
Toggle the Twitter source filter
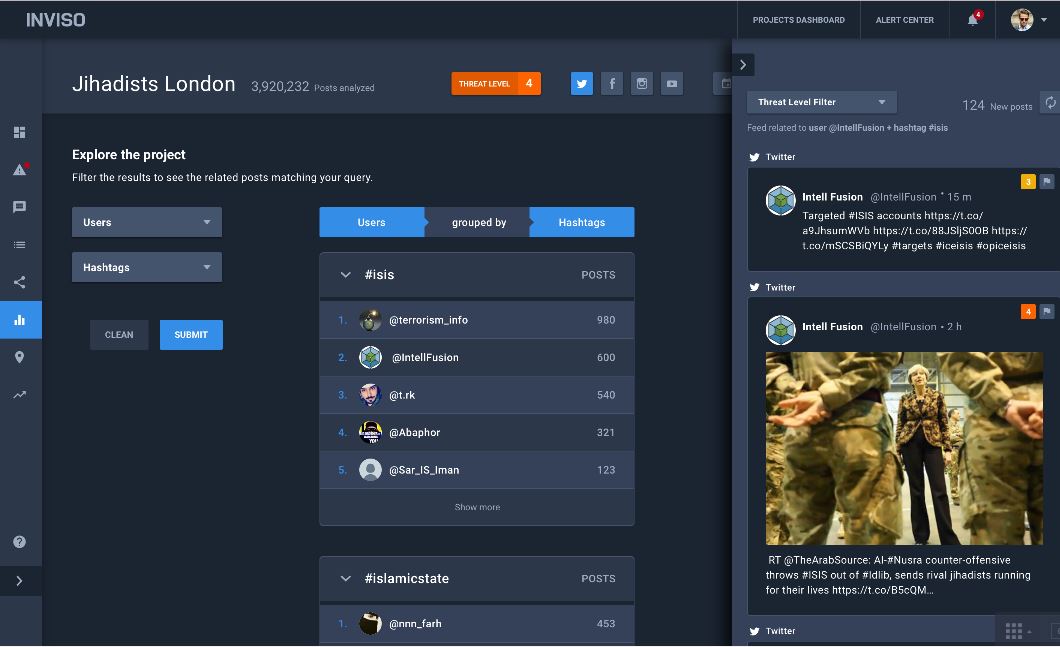coord(582,84)
